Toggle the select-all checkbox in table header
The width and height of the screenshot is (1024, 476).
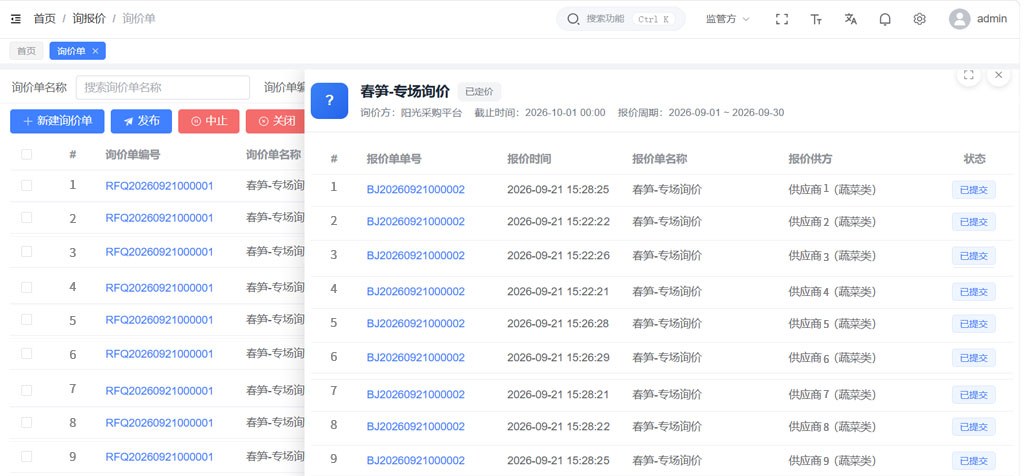(x=26, y=154)
